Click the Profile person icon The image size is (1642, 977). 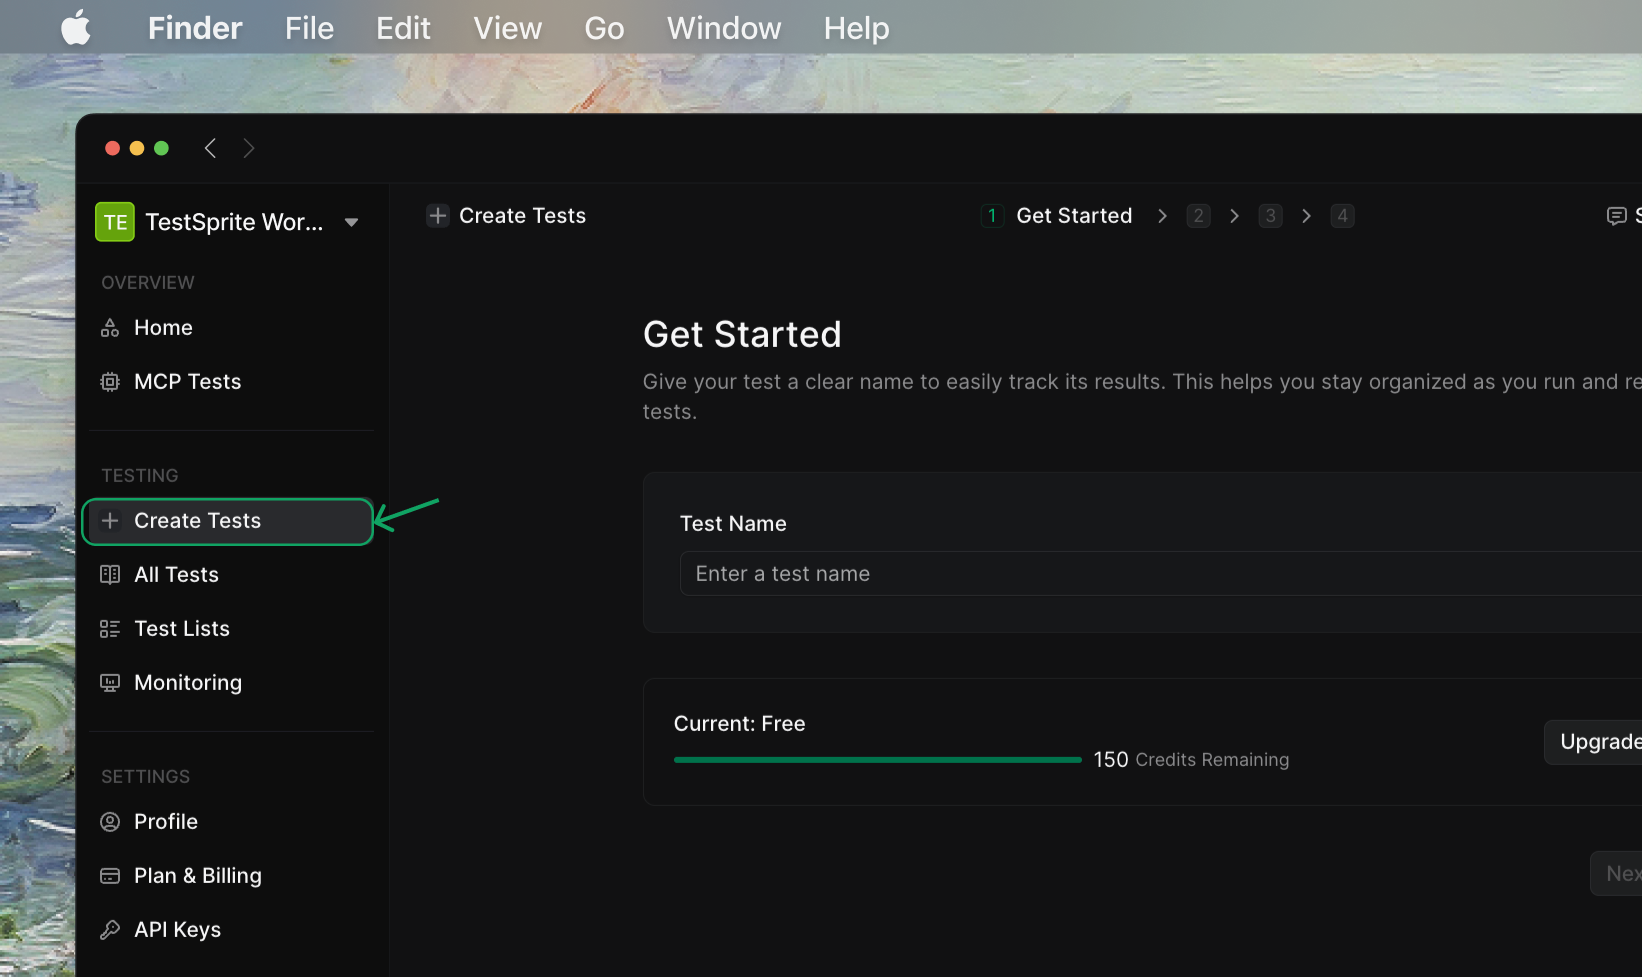click(110, 822)
